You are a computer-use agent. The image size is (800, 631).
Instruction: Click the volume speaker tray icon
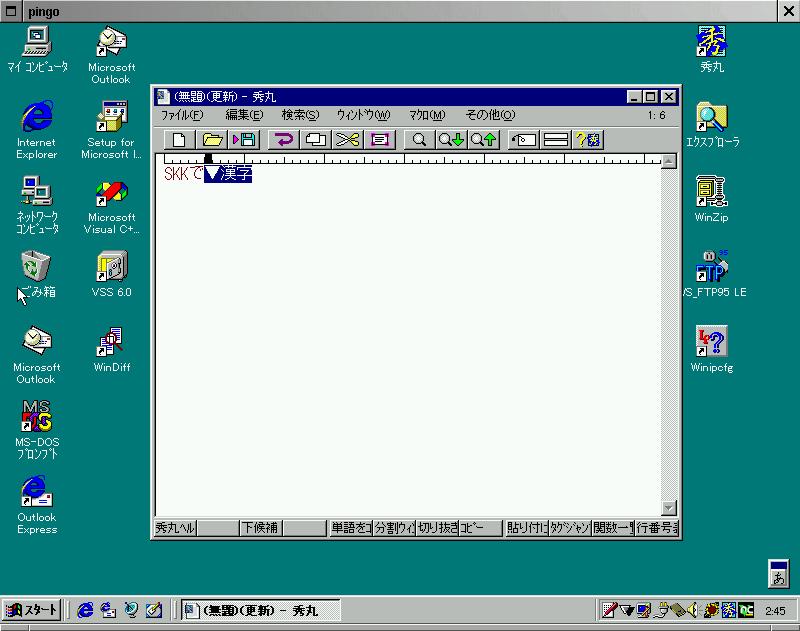693,610
